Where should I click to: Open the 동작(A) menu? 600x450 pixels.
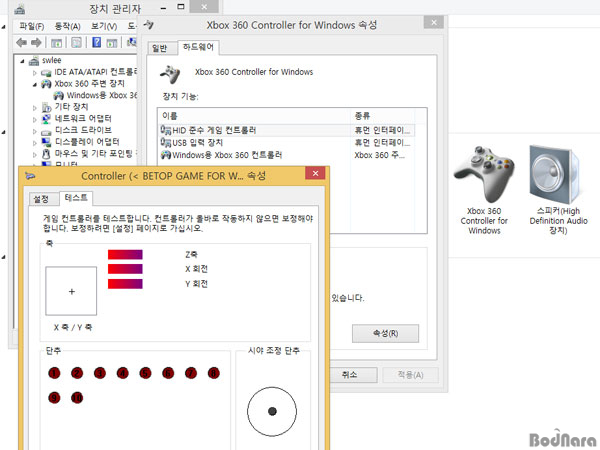click(67, 26)
